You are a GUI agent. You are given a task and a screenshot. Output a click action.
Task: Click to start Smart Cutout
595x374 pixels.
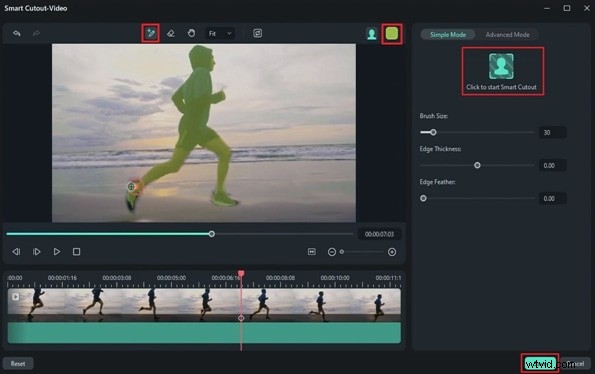point(501,72)
